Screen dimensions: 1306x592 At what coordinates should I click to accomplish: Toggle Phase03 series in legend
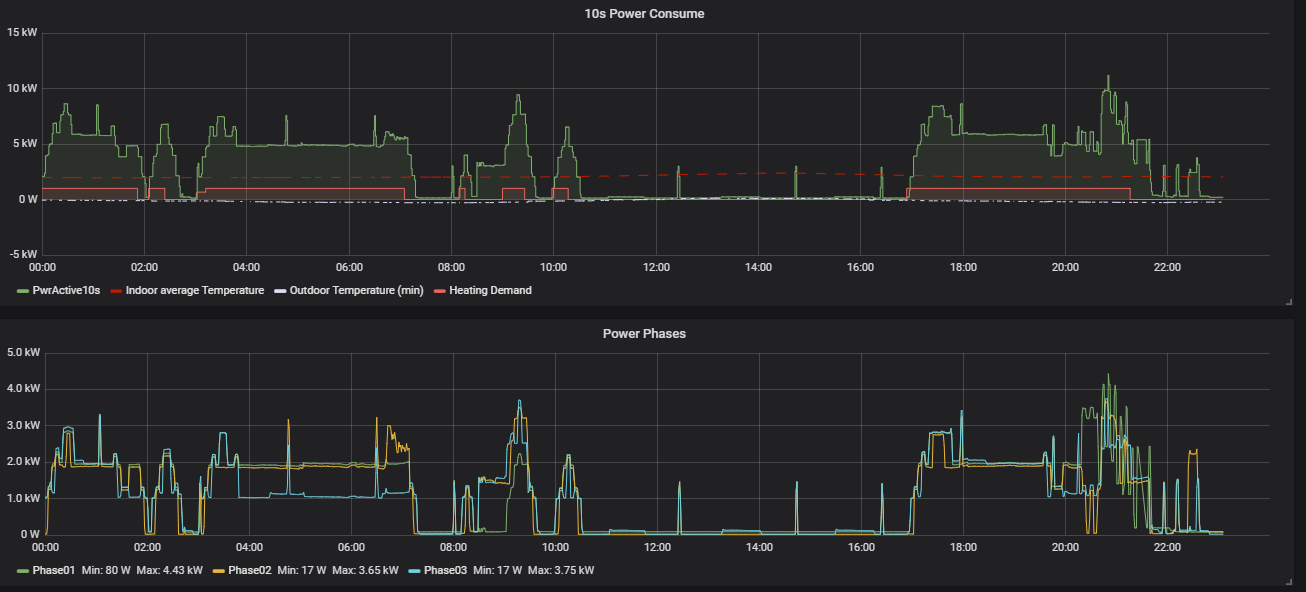coord(446,570)
